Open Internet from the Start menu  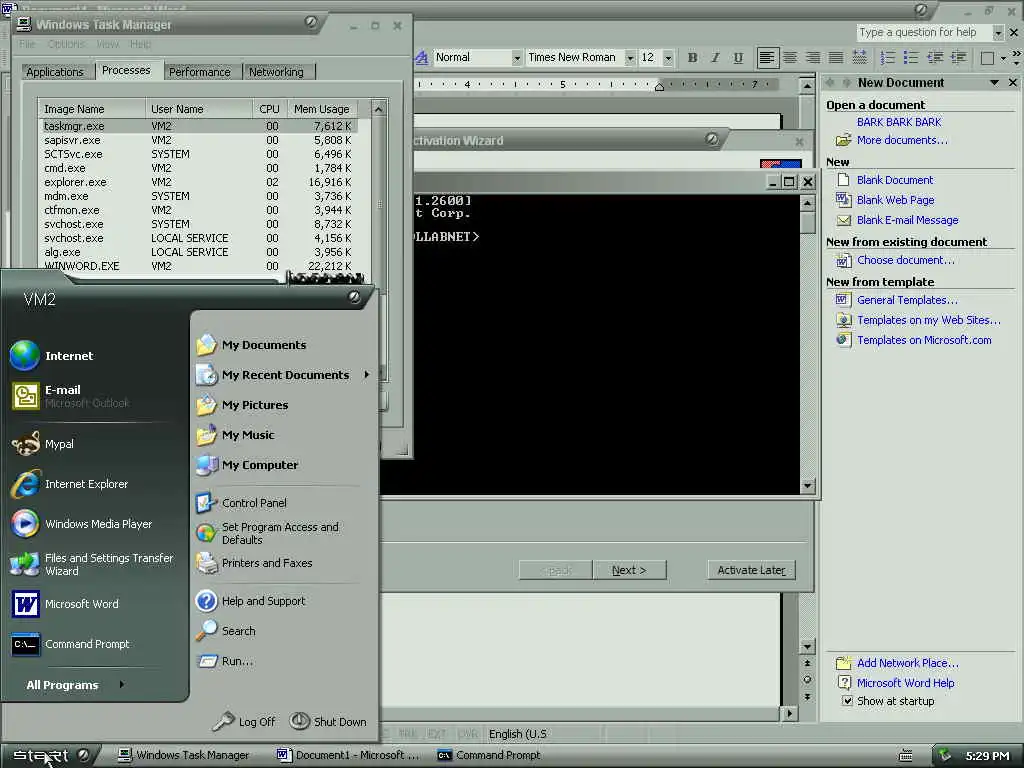pyautogui.click(x=52, y=356)
